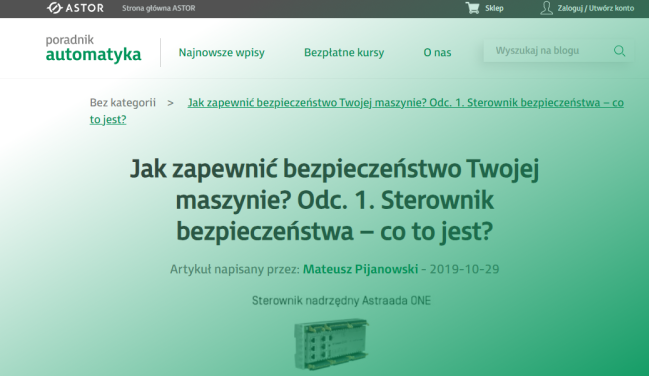The width and height of the screenshot is (649, 376).
Task: Go to Strona główna ASTOR
Action: coord(159,8)
